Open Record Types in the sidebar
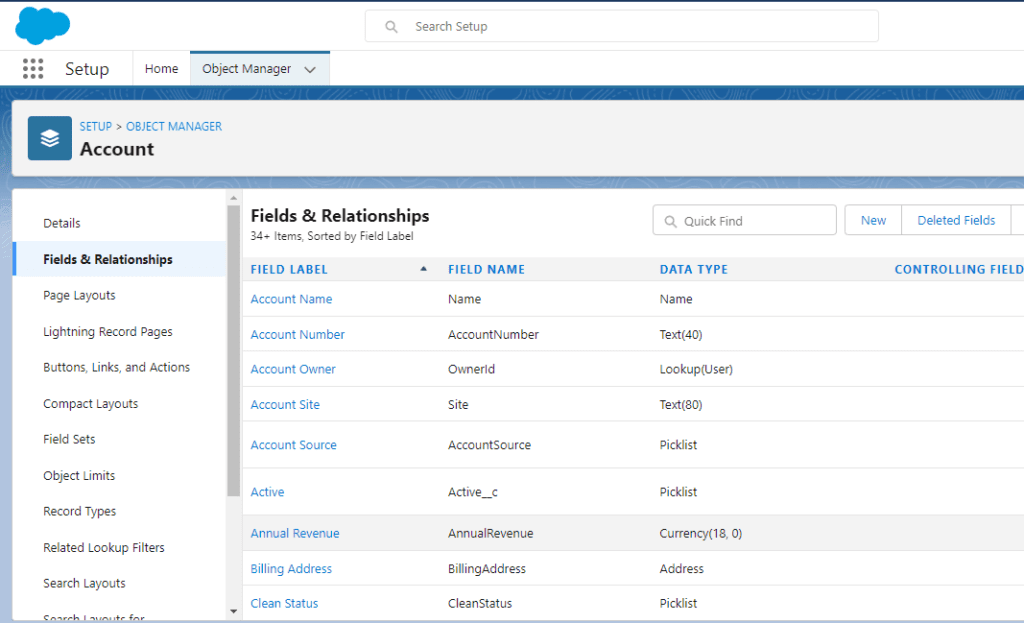 [80, 511]
